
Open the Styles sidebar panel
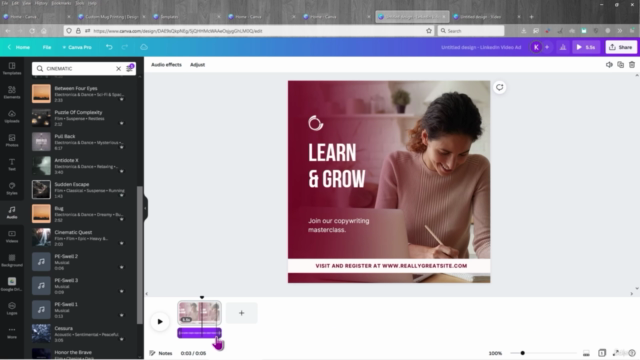pyautogui.click(x=12, y=189)
